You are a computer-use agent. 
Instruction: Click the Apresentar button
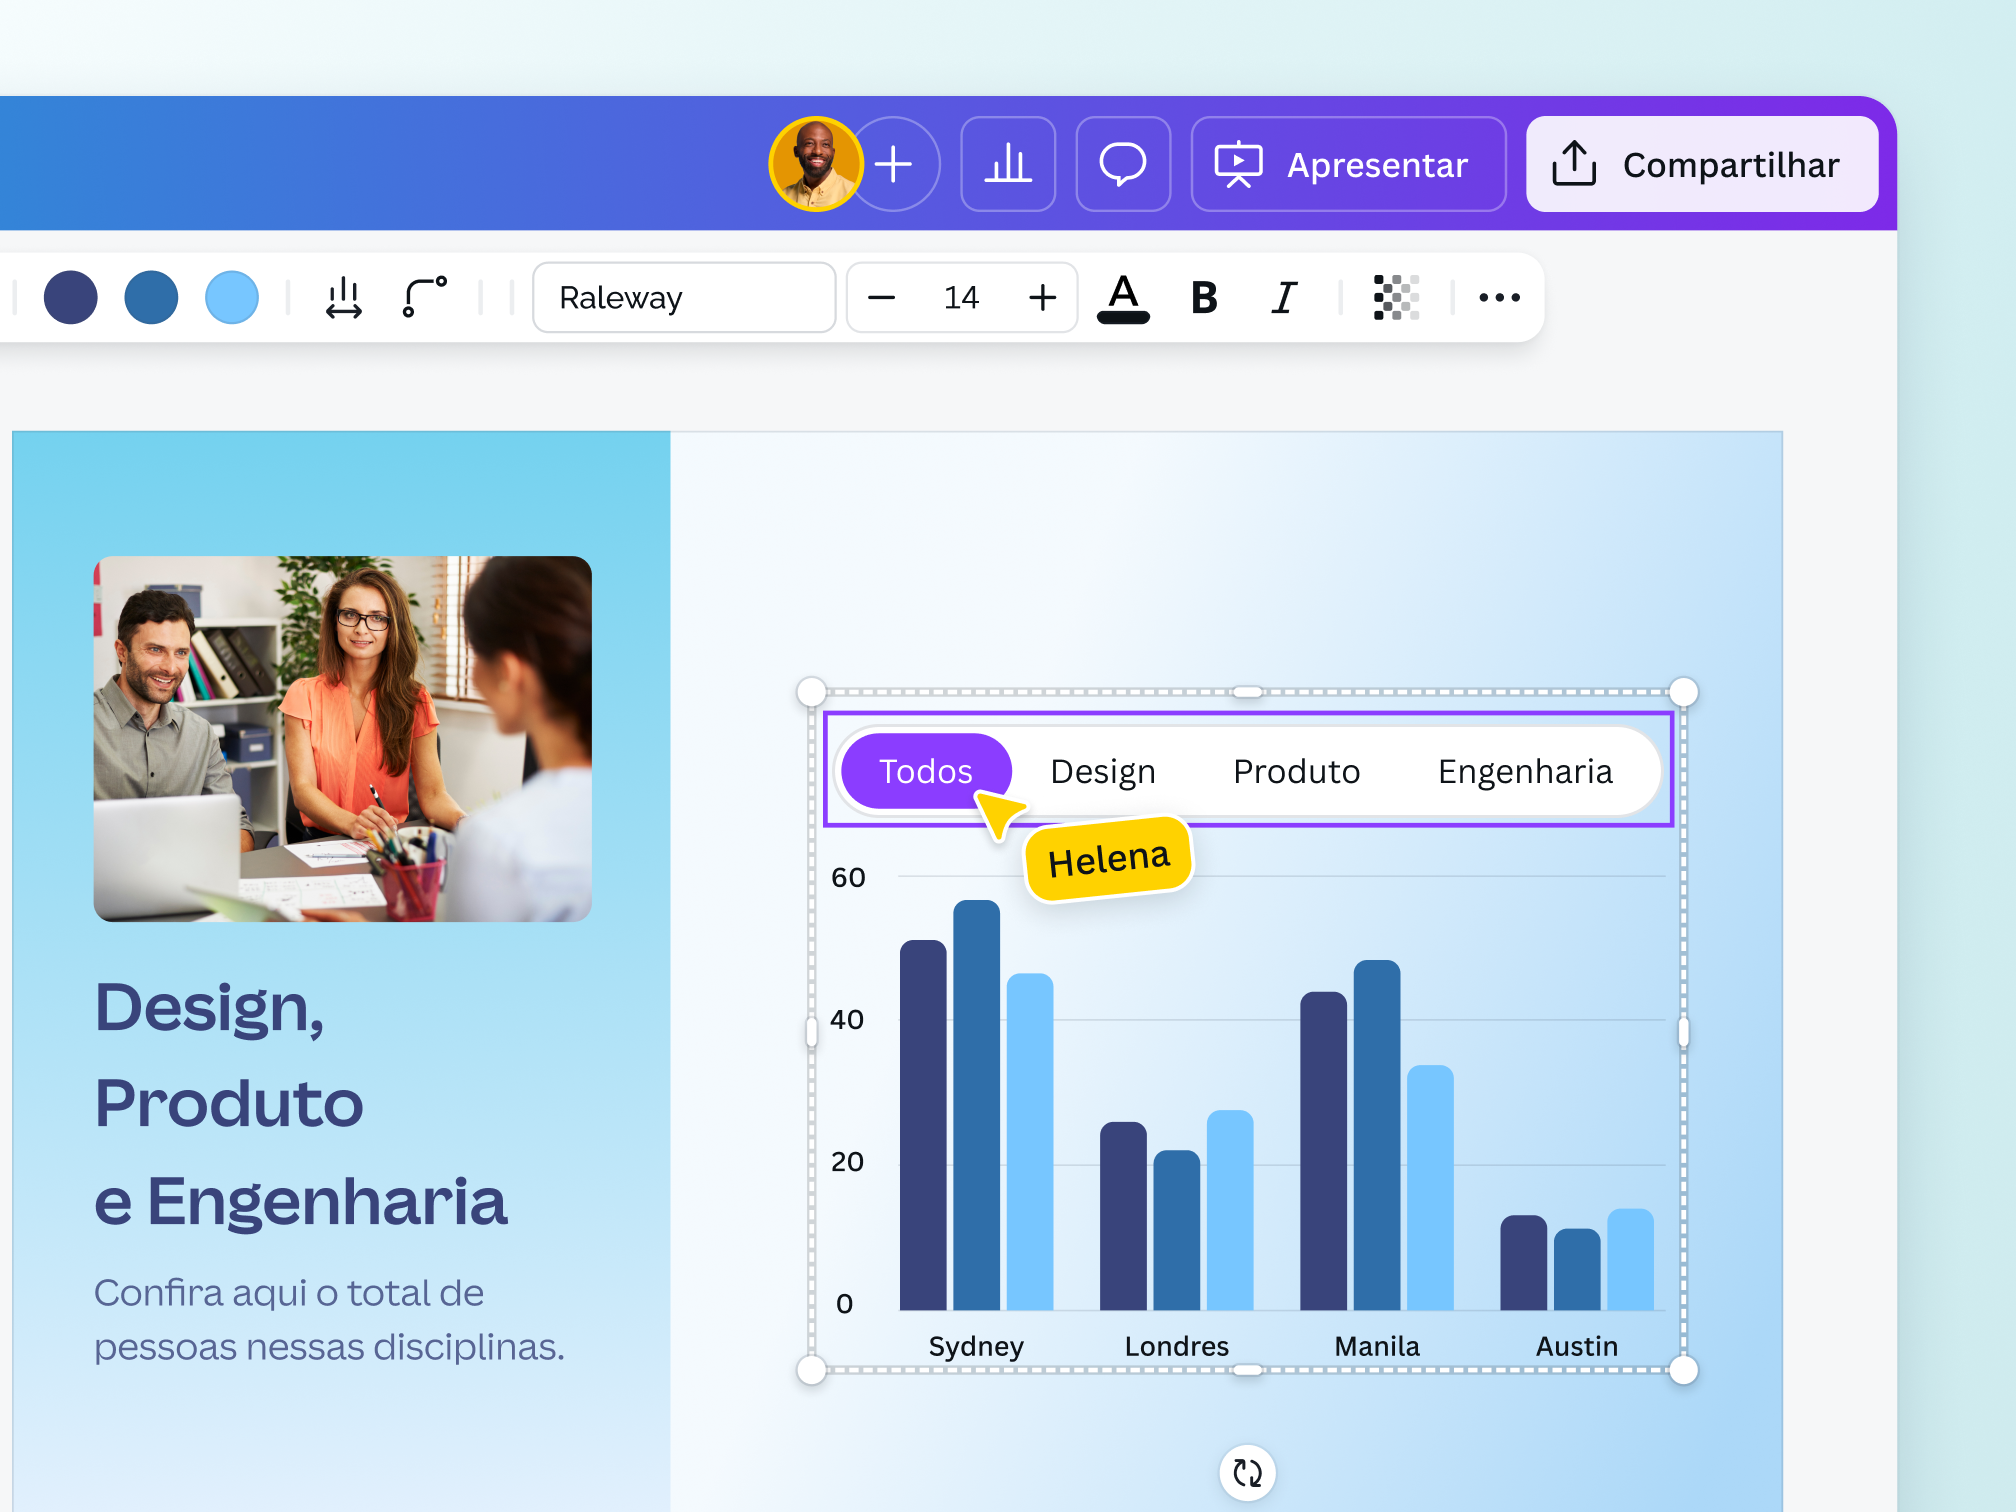pyautogui.click(x=1348, y=164)
